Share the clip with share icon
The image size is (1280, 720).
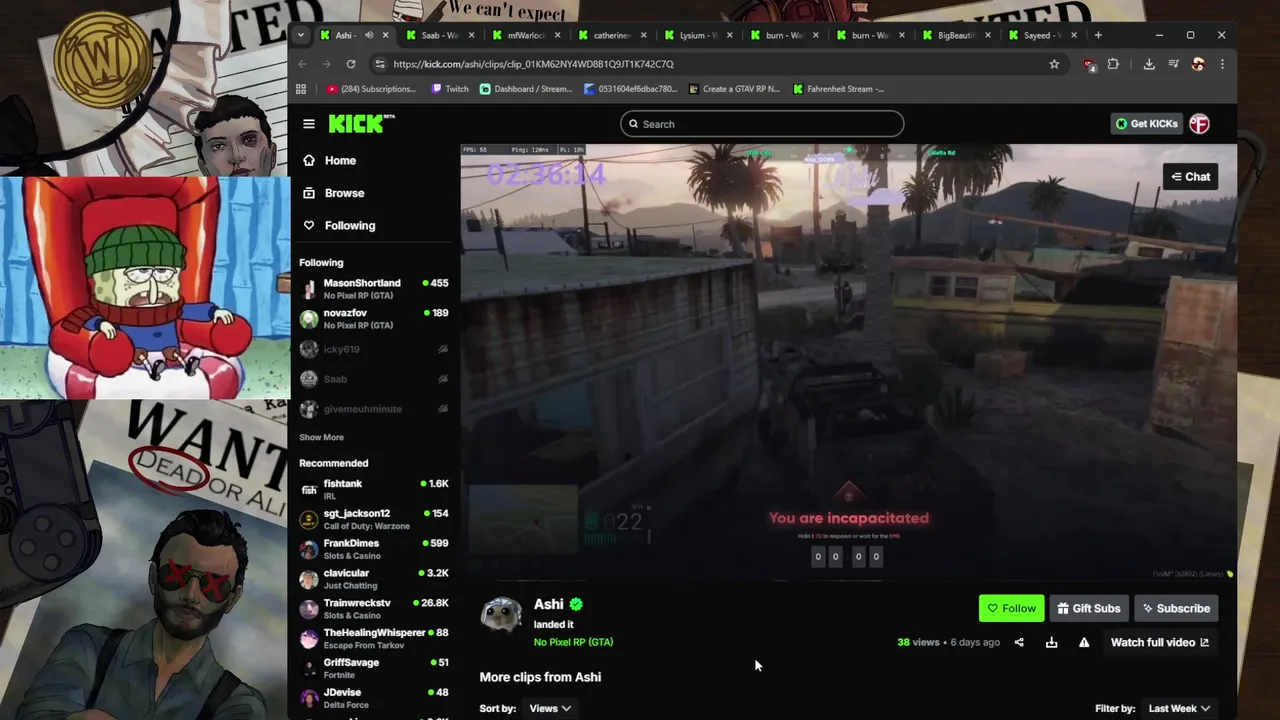1019,643
